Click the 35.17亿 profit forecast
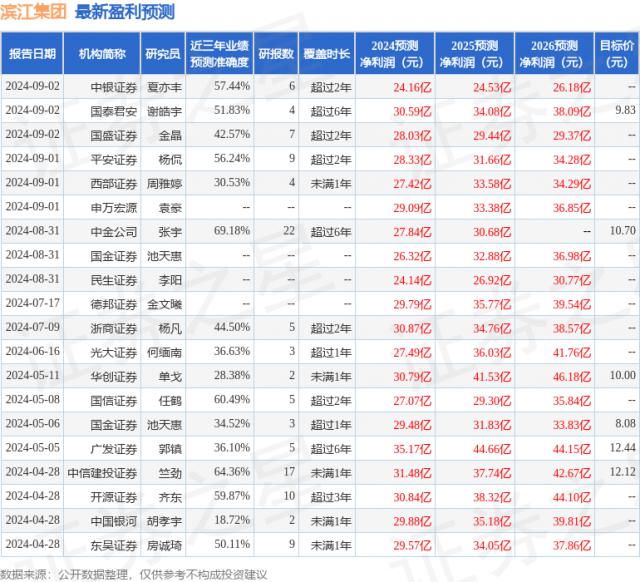This screenshot has width=640, height=582. pos(412,449)
